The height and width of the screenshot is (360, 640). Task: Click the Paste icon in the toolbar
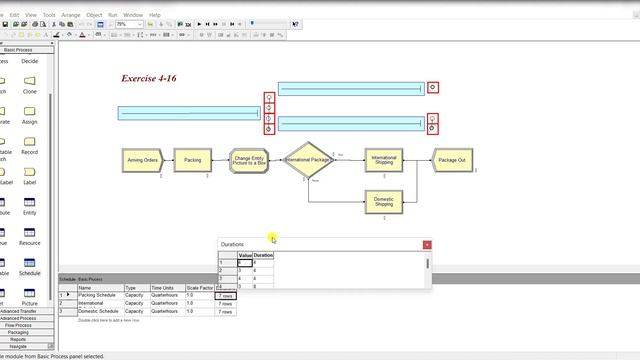pos(70,24)
